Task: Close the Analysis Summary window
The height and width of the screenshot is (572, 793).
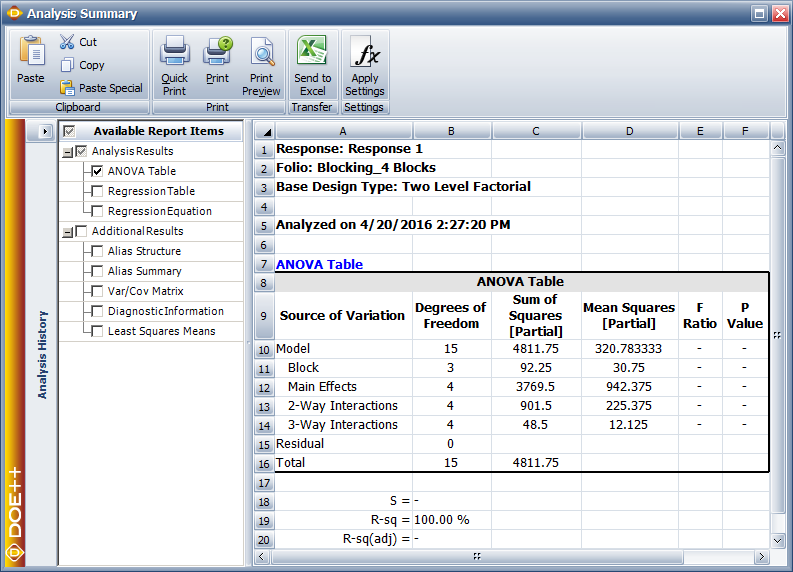Action: (780, 14)
